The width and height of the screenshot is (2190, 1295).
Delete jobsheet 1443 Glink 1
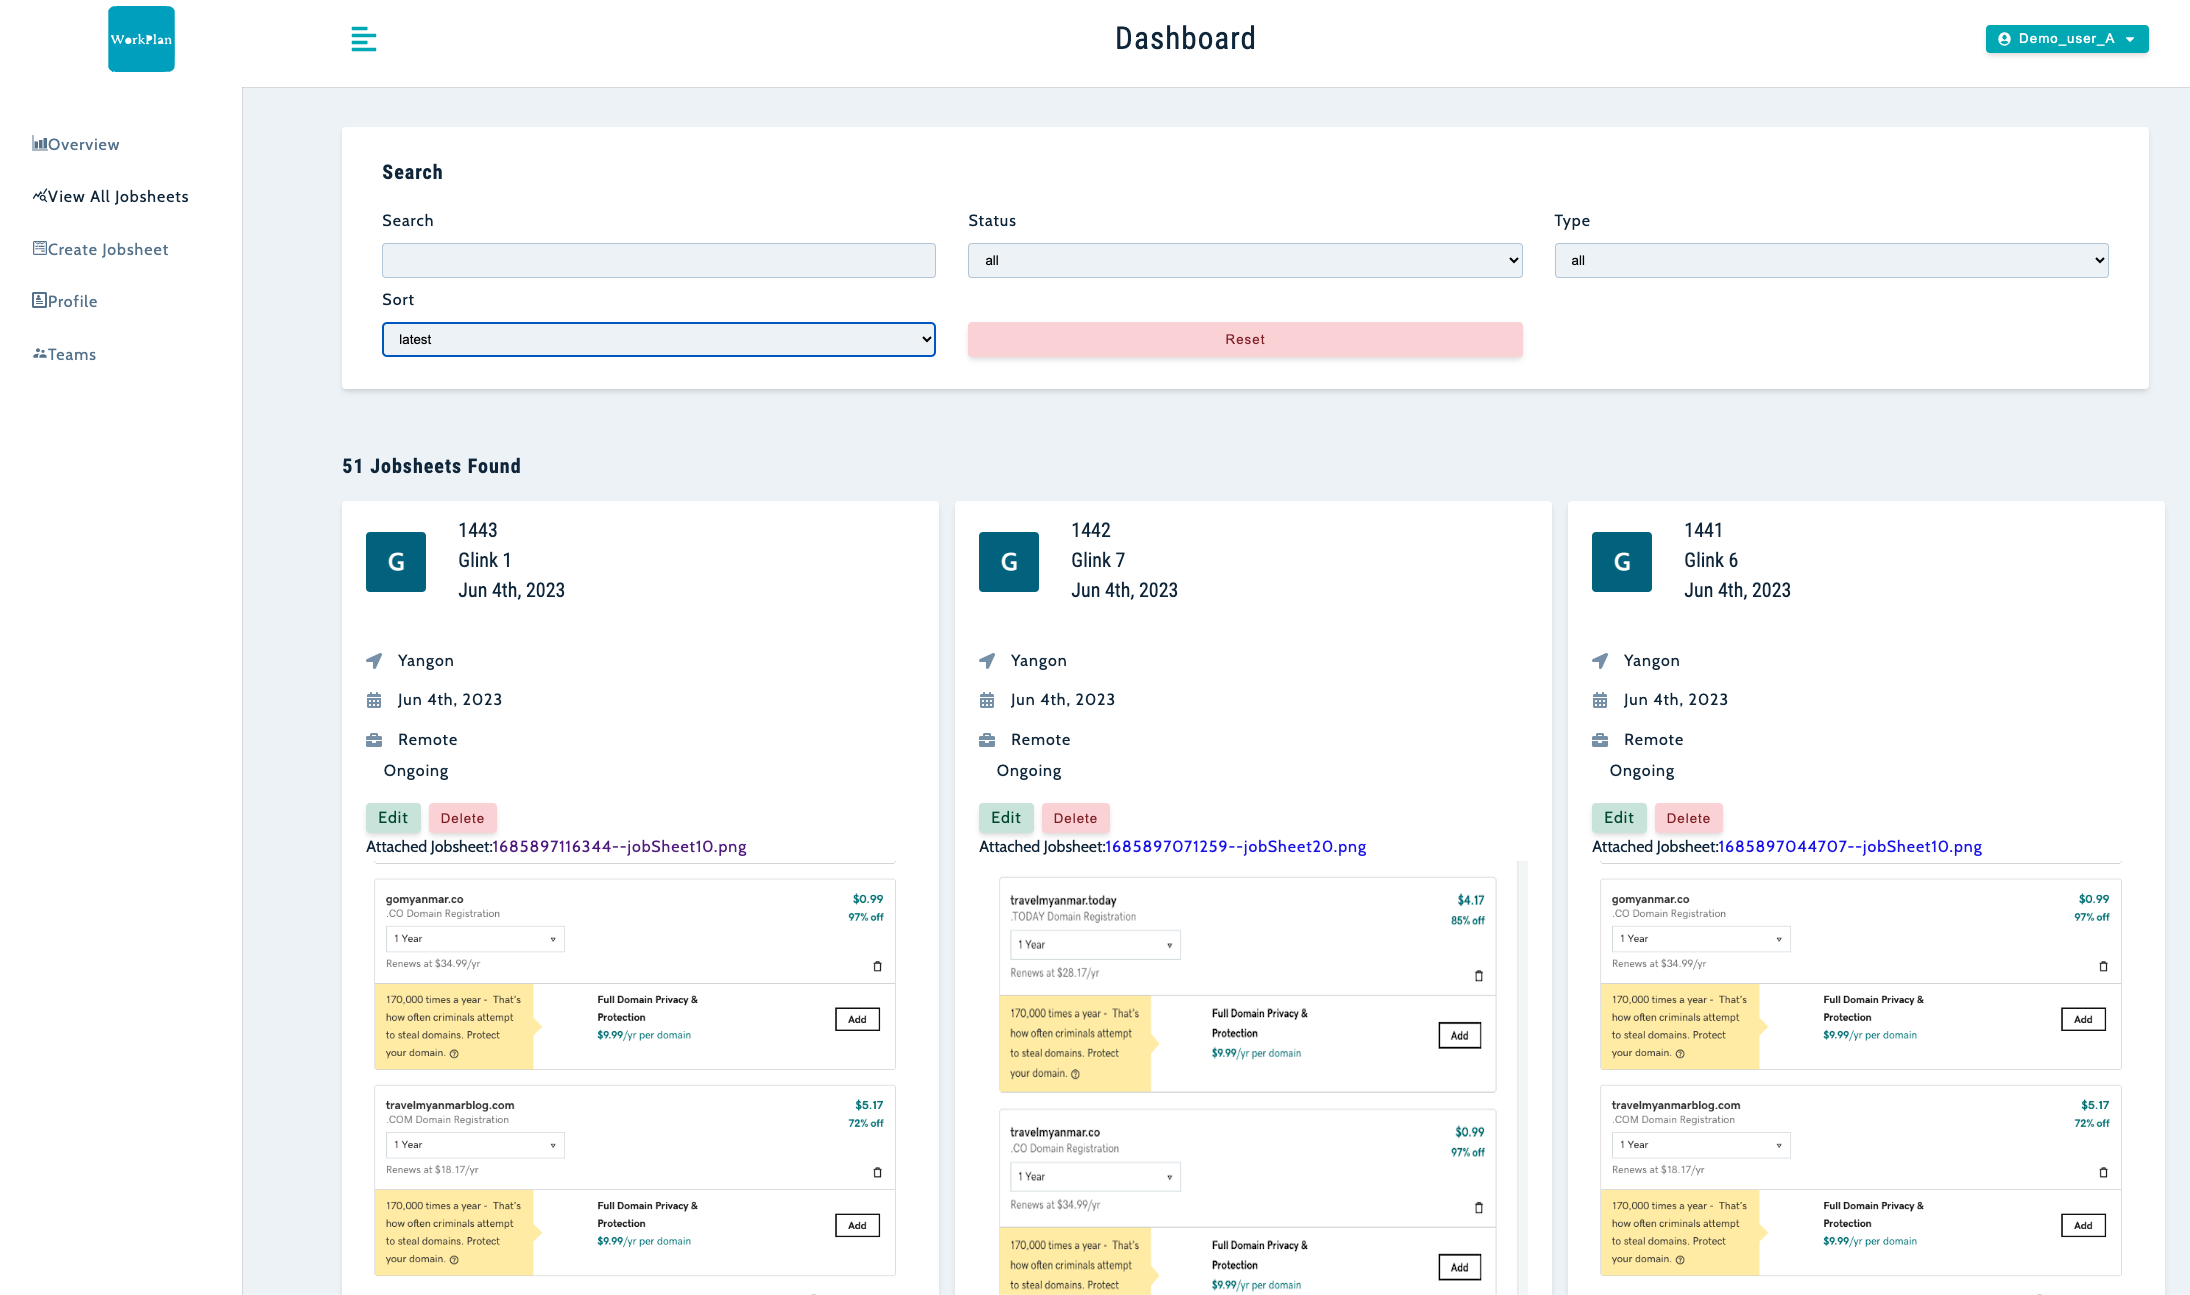point(463,818)
